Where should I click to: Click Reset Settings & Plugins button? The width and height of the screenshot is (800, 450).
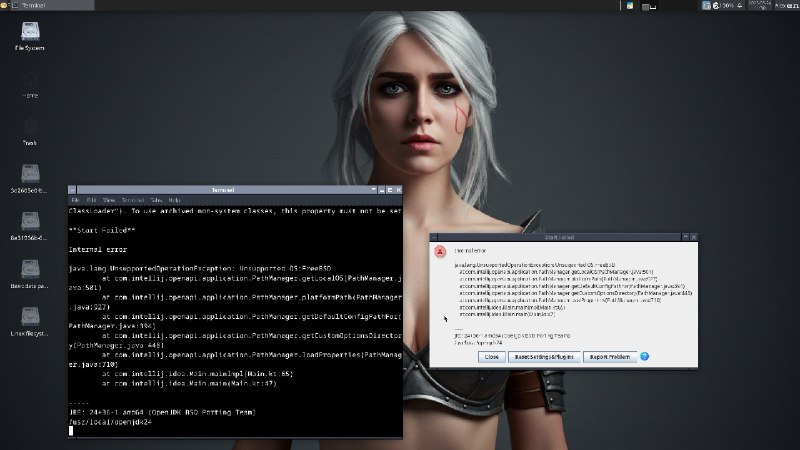[x=544, y=357]
